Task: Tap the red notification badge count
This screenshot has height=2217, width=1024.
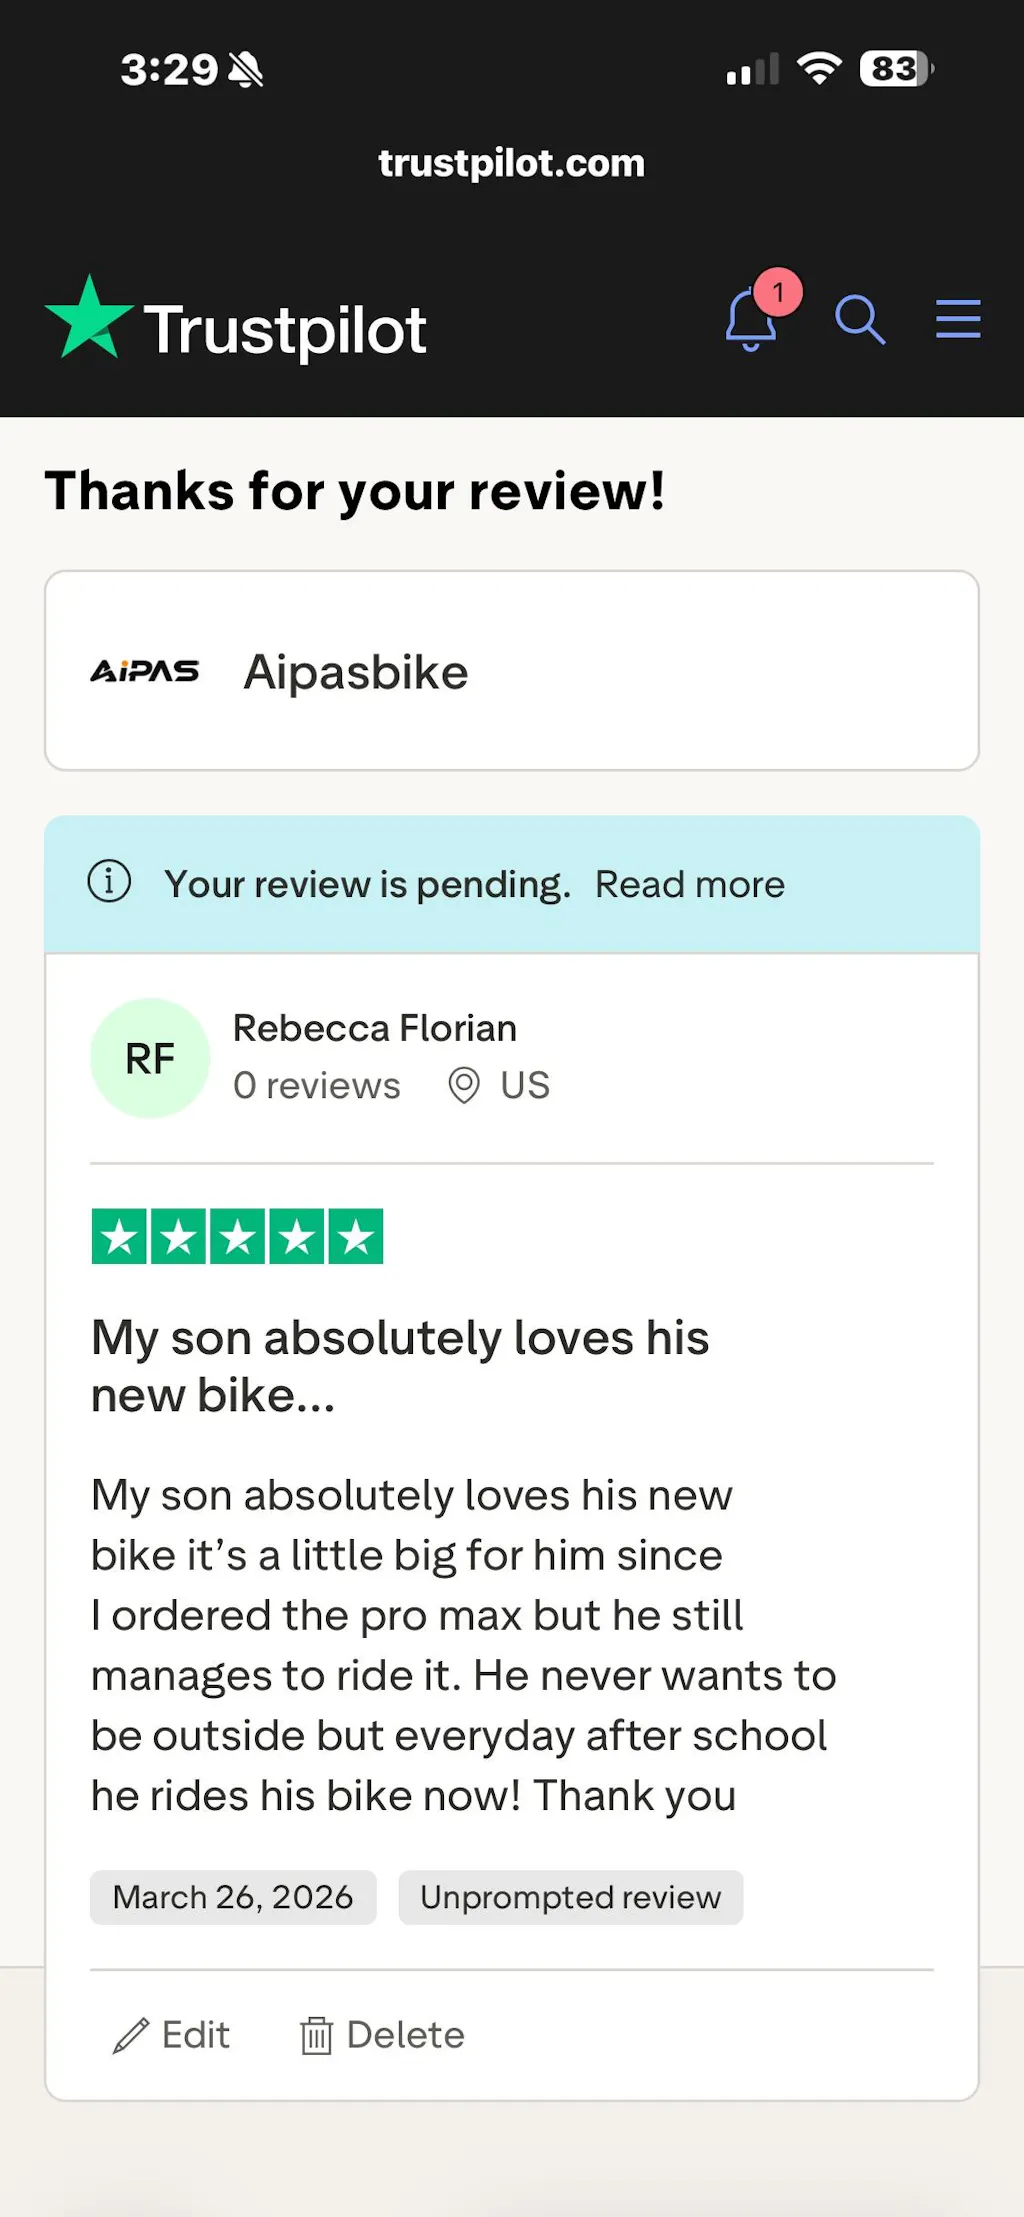Action: click(778, 293)
